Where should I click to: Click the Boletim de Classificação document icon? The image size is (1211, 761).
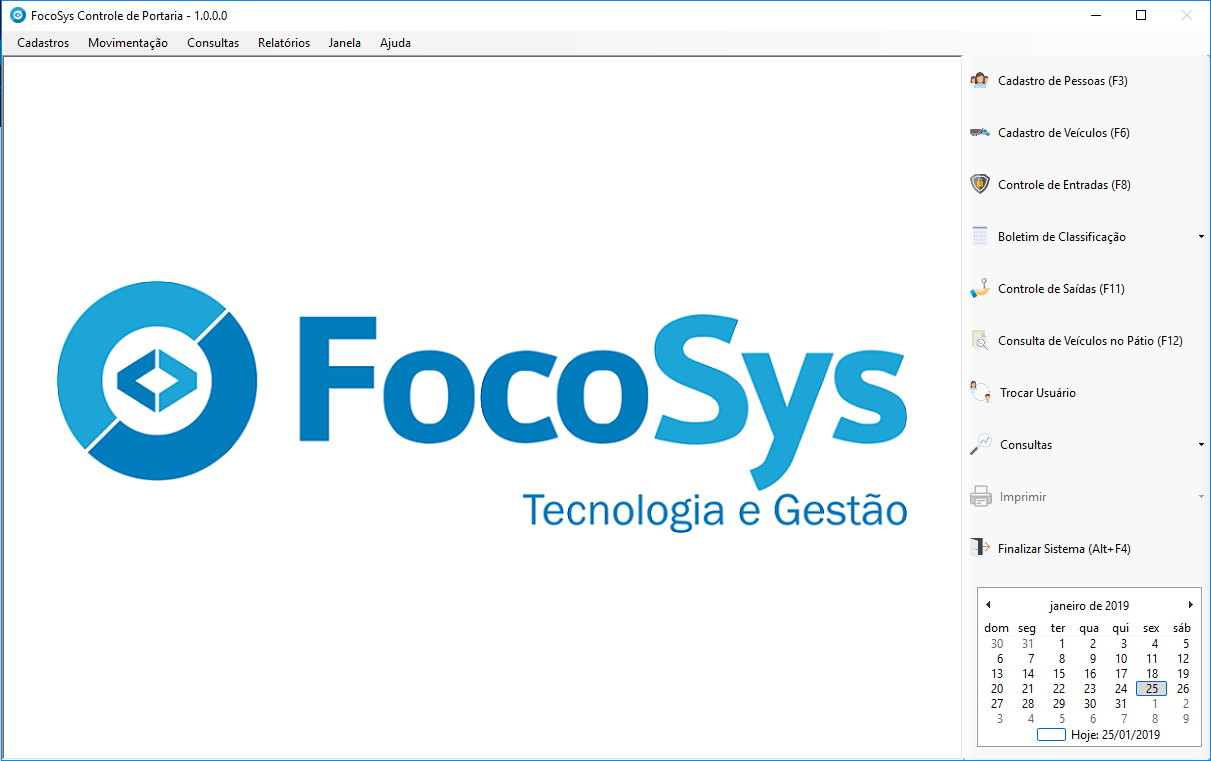980,237
